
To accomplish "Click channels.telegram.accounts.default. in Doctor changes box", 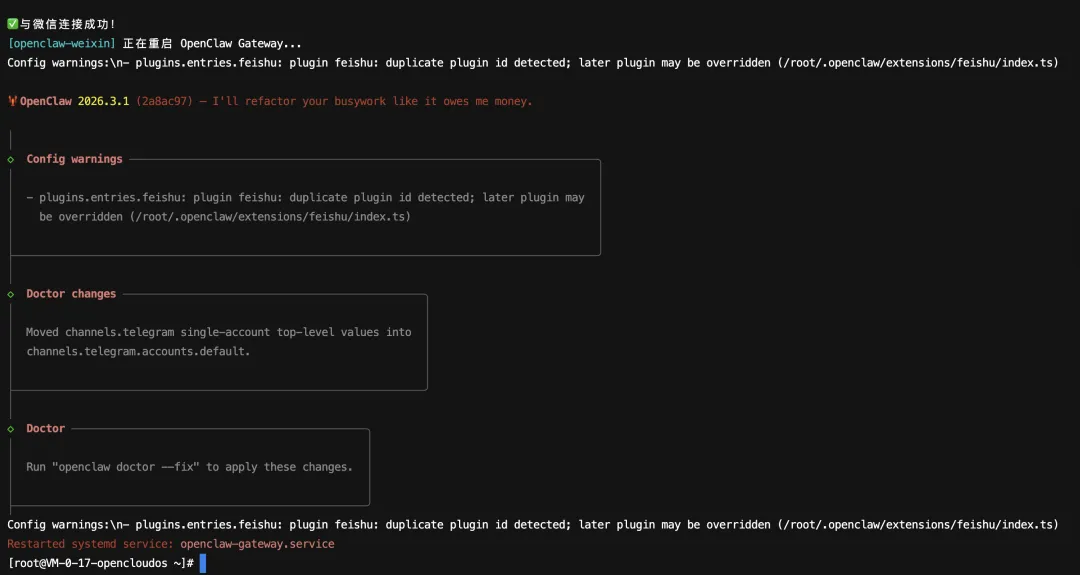I will (138, 351).
